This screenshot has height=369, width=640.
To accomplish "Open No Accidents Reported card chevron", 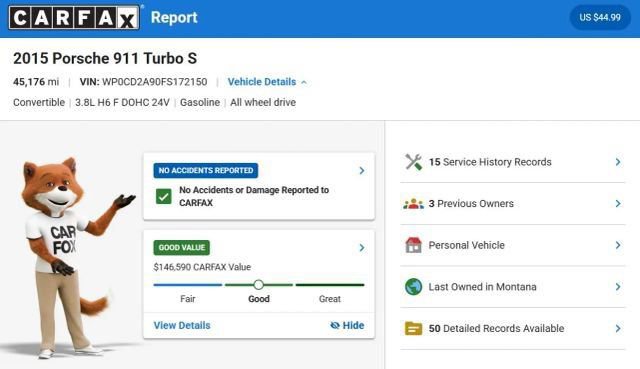I will tap(362, 171).
